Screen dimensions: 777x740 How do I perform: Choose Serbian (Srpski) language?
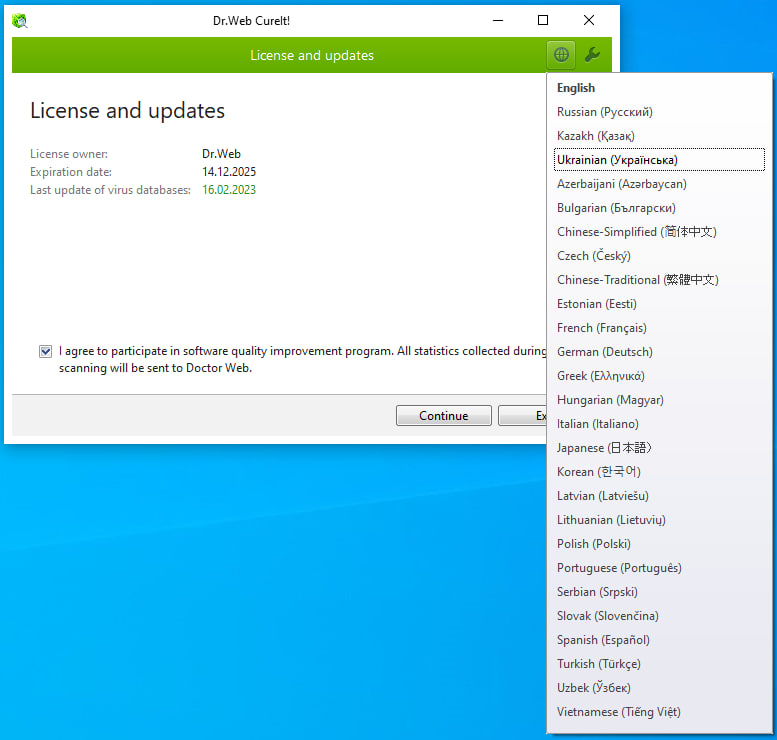tap(659, 592)
